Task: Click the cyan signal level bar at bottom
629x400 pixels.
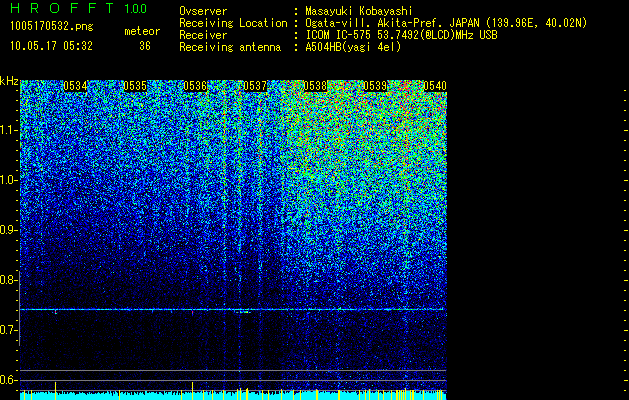Action: pyautogui.click(x=233, y=396)
